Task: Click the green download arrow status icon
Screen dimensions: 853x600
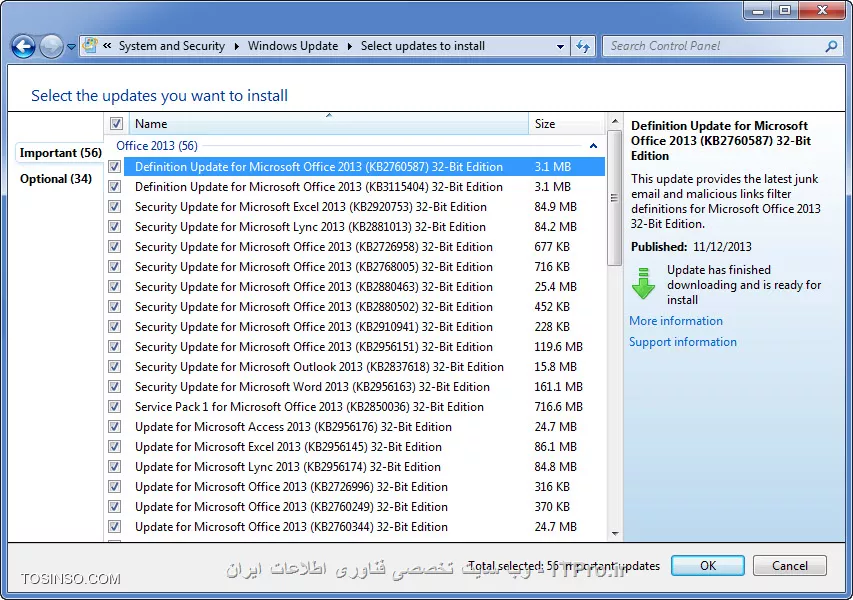Action: point(644,283)
